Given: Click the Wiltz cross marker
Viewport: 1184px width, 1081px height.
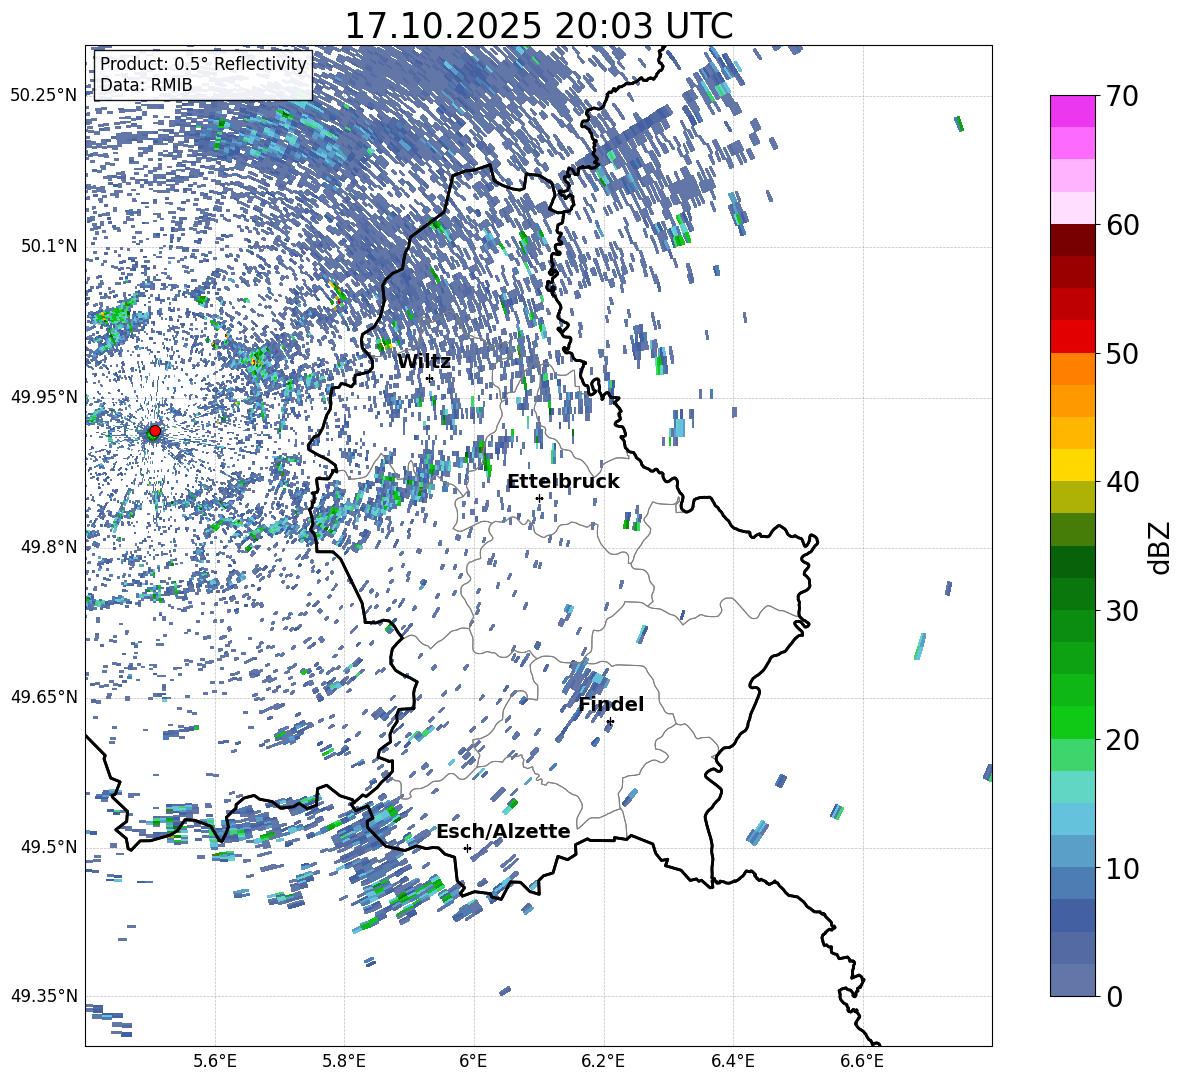Looking at the screenshot, I should tap(430, 379).
